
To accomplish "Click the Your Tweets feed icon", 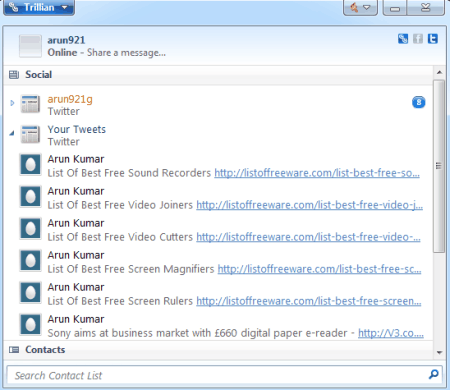I will coord(30,134).
